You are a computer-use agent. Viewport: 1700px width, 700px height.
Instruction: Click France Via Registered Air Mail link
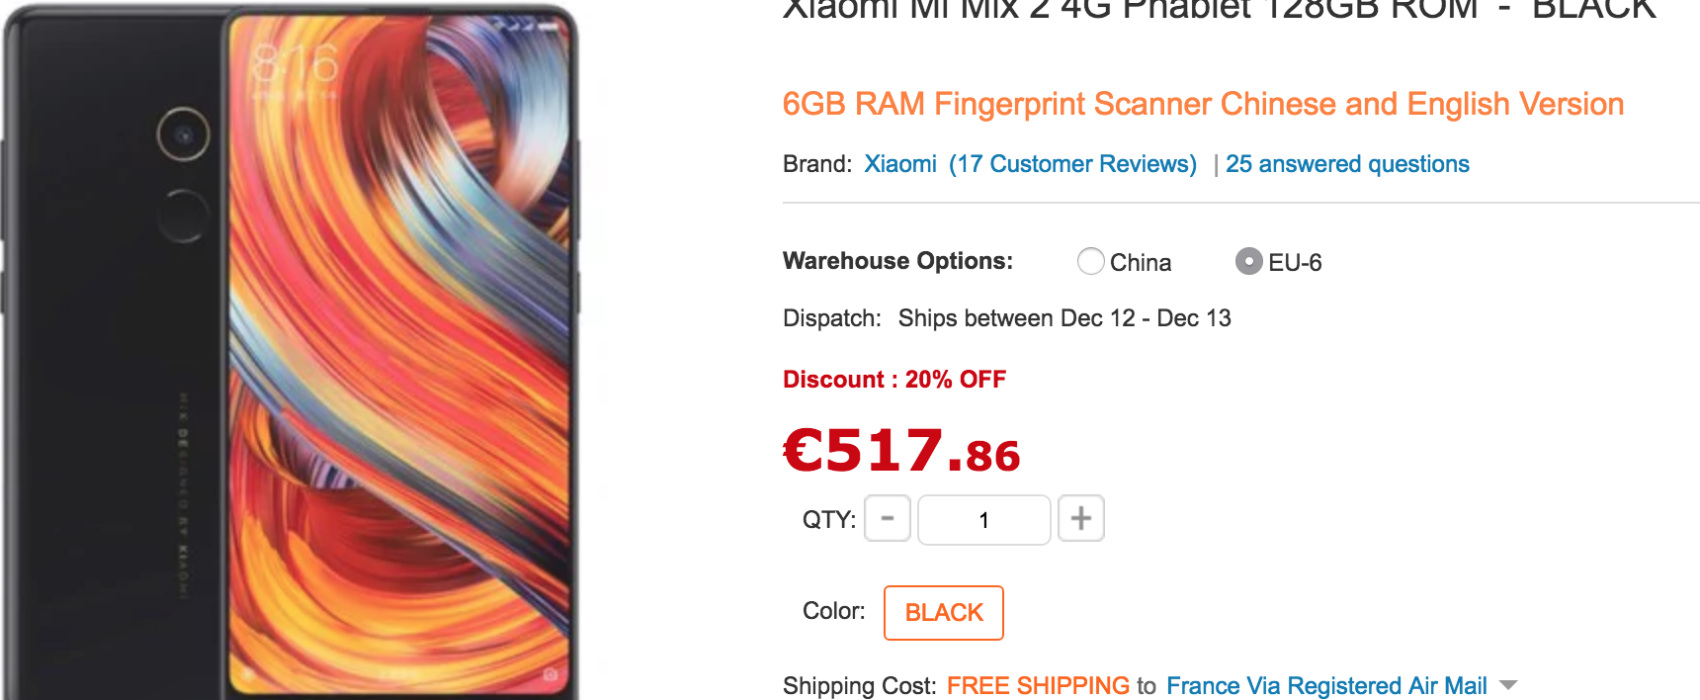tap(1326, 686)
